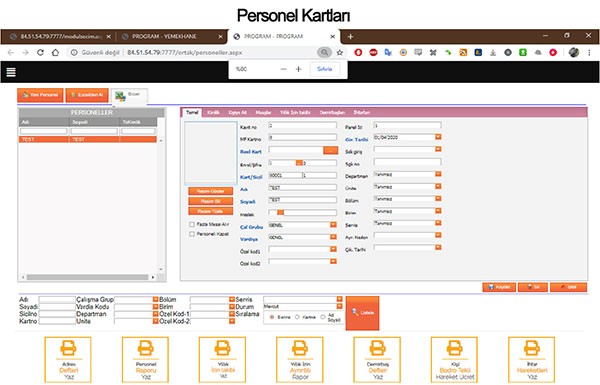The image size is (600, 385).
Task: Open the Departman dropdown in the card form
Action: point(438,174)
